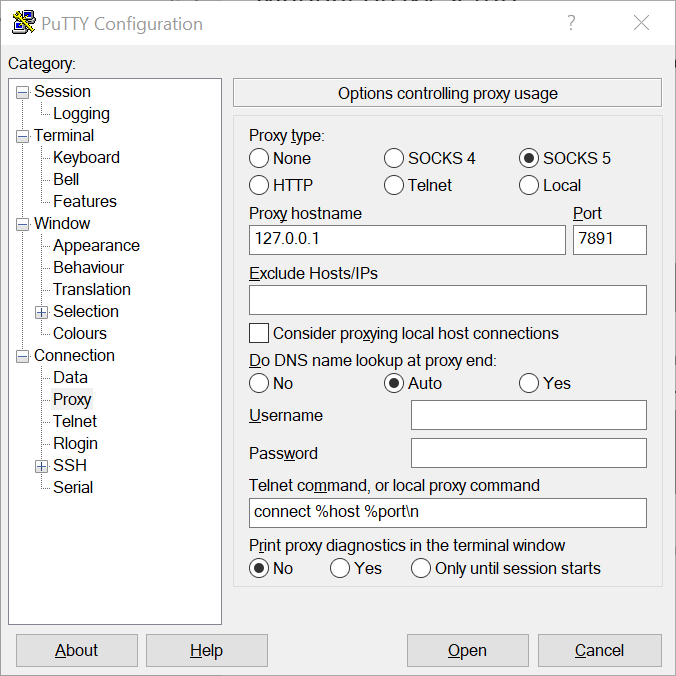This screenshot has height=676, width=676.
Task: Open the Logging category
Action: [x=81, y=113]
